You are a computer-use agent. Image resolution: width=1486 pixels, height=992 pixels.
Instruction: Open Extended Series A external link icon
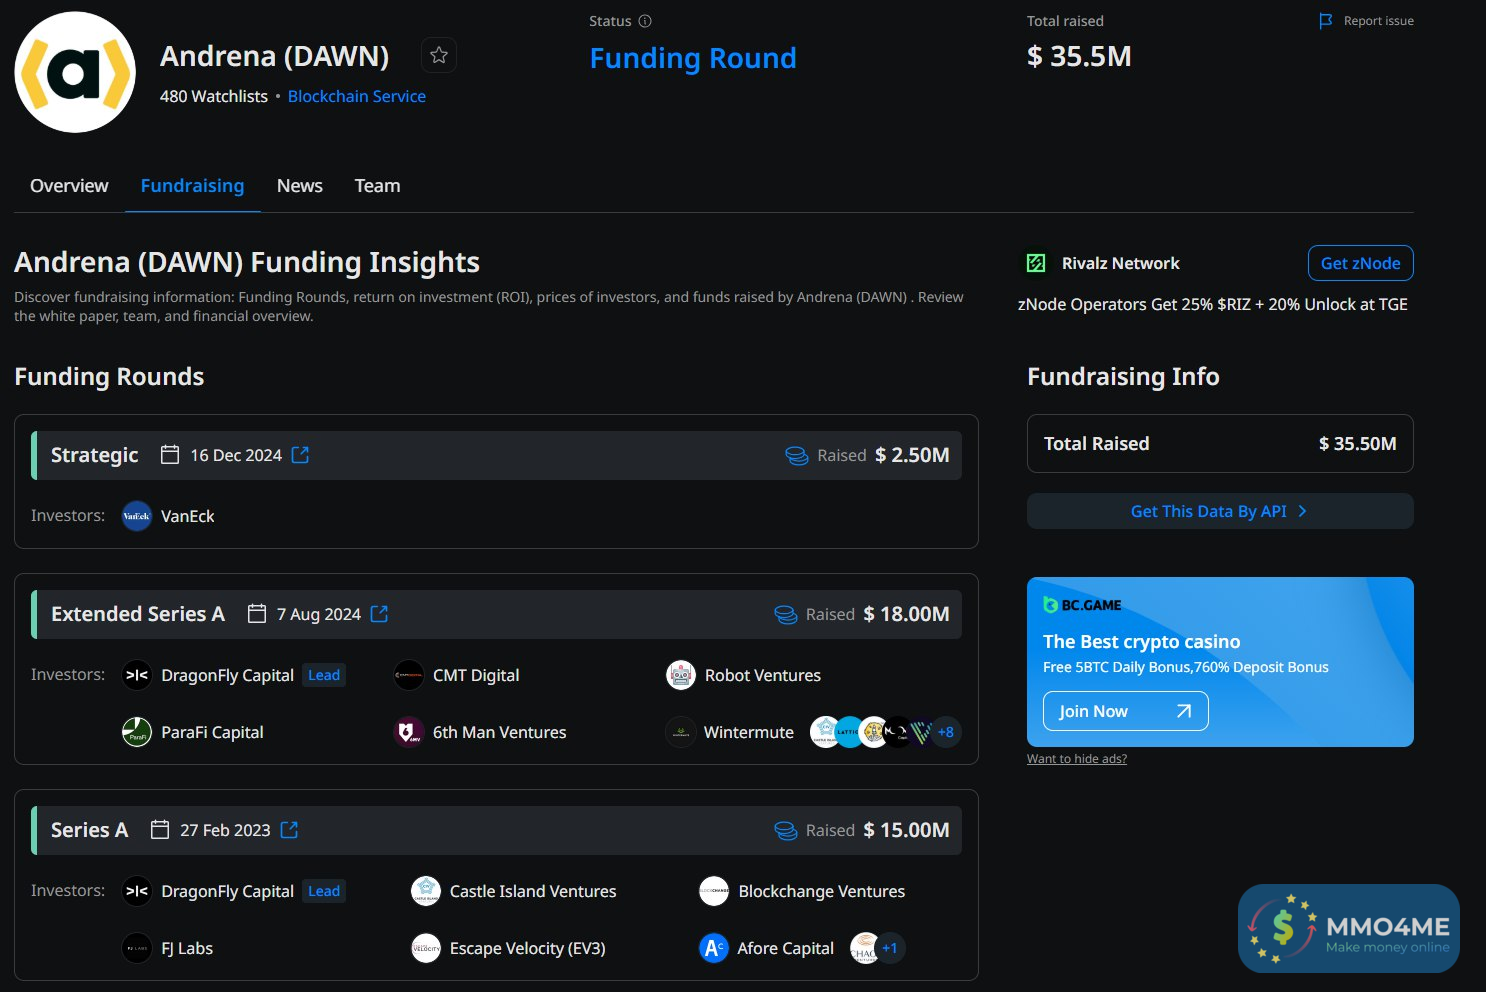click(x=379, y=614)
